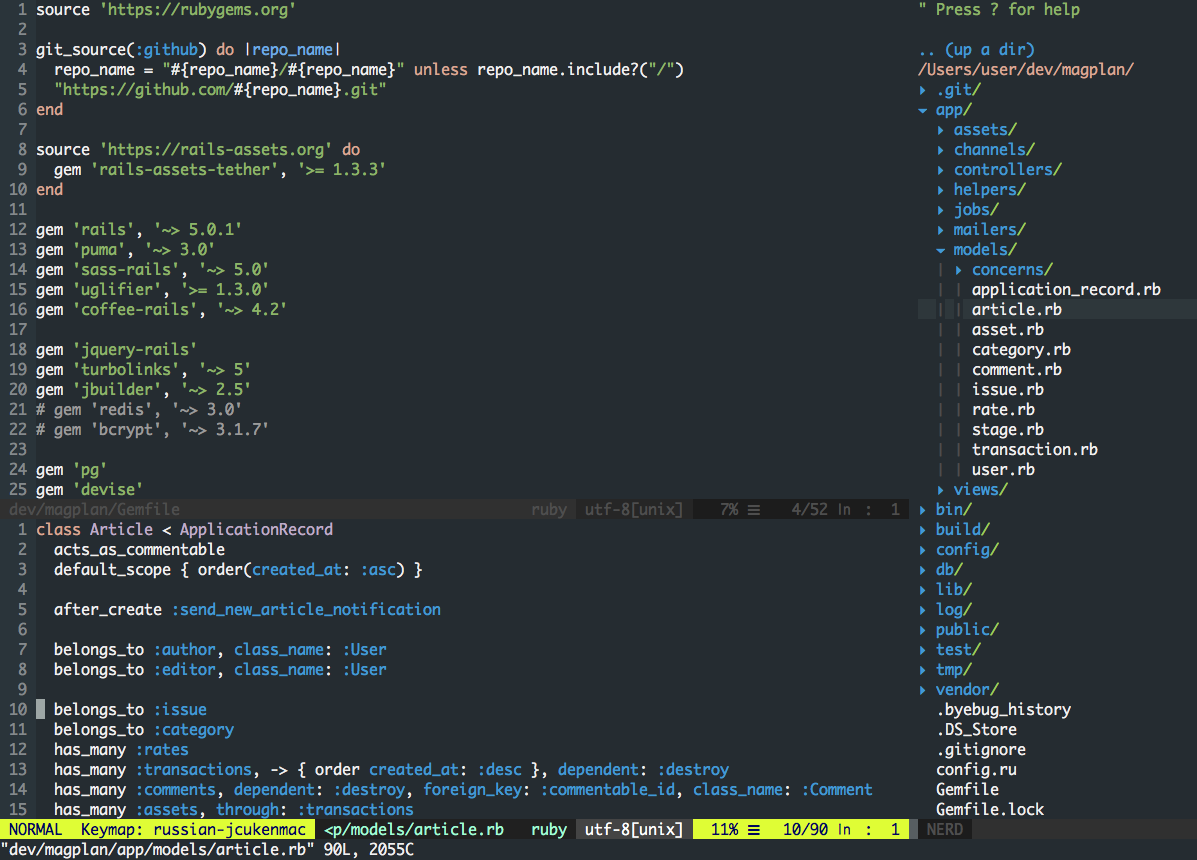This screenshot has height=860, width=1197.
Task: Collapse the app directory arrow
Action: pos(923,110)
